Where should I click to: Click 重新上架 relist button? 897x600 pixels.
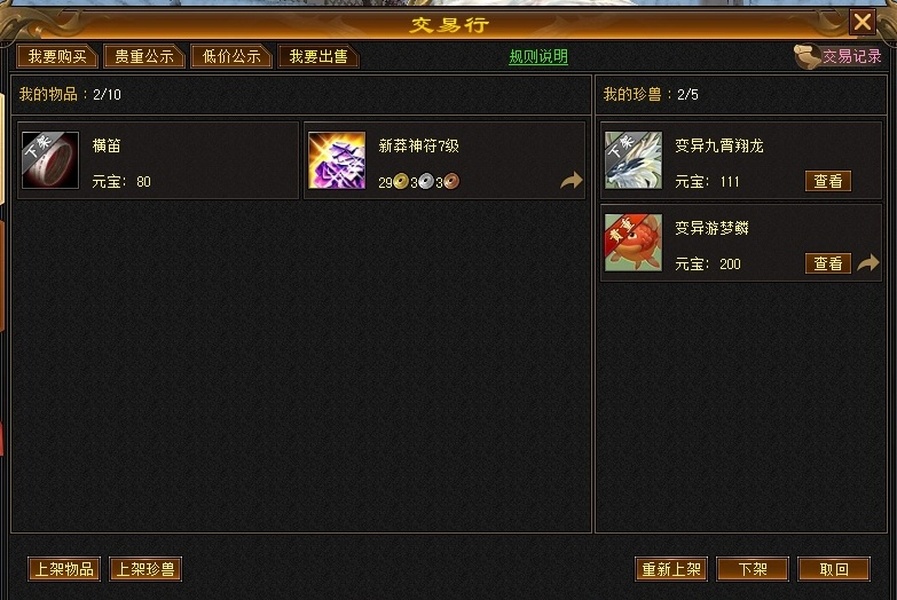[x=672, y=569]
